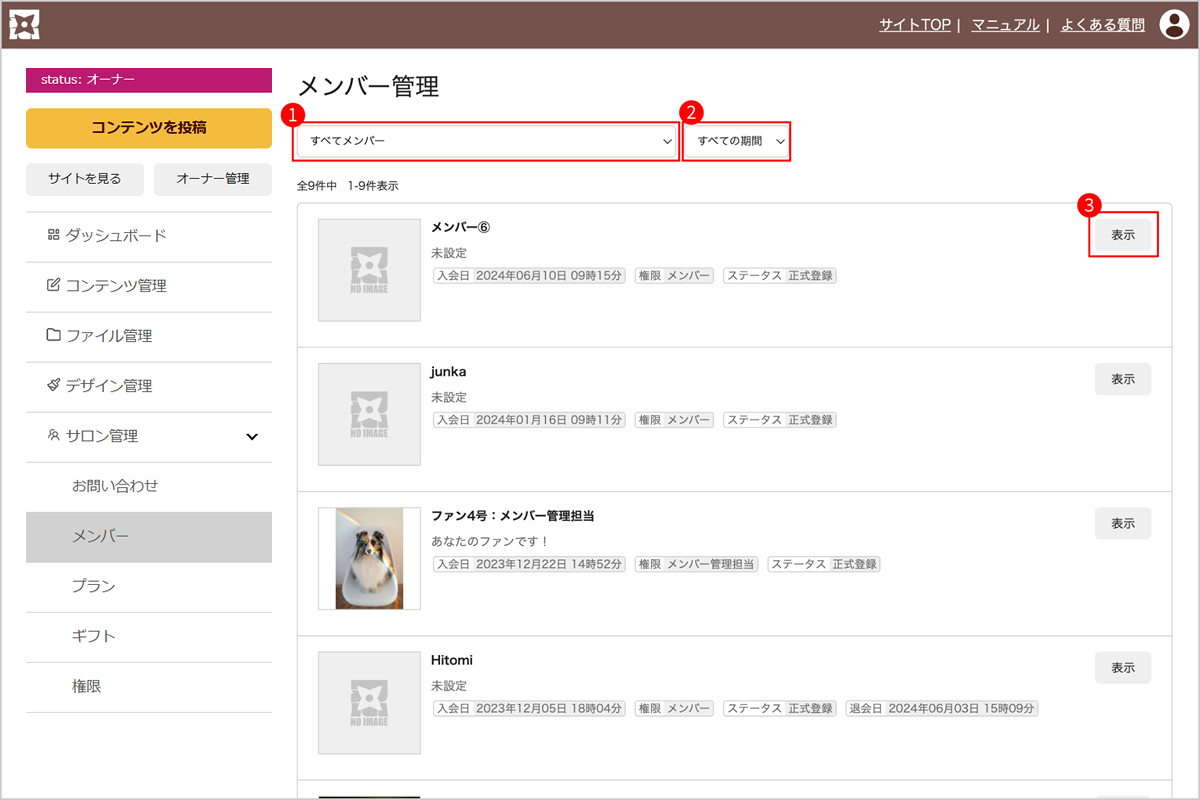
Task: Open the すべての期間 period dropdown
Action: tap(737, 142)
